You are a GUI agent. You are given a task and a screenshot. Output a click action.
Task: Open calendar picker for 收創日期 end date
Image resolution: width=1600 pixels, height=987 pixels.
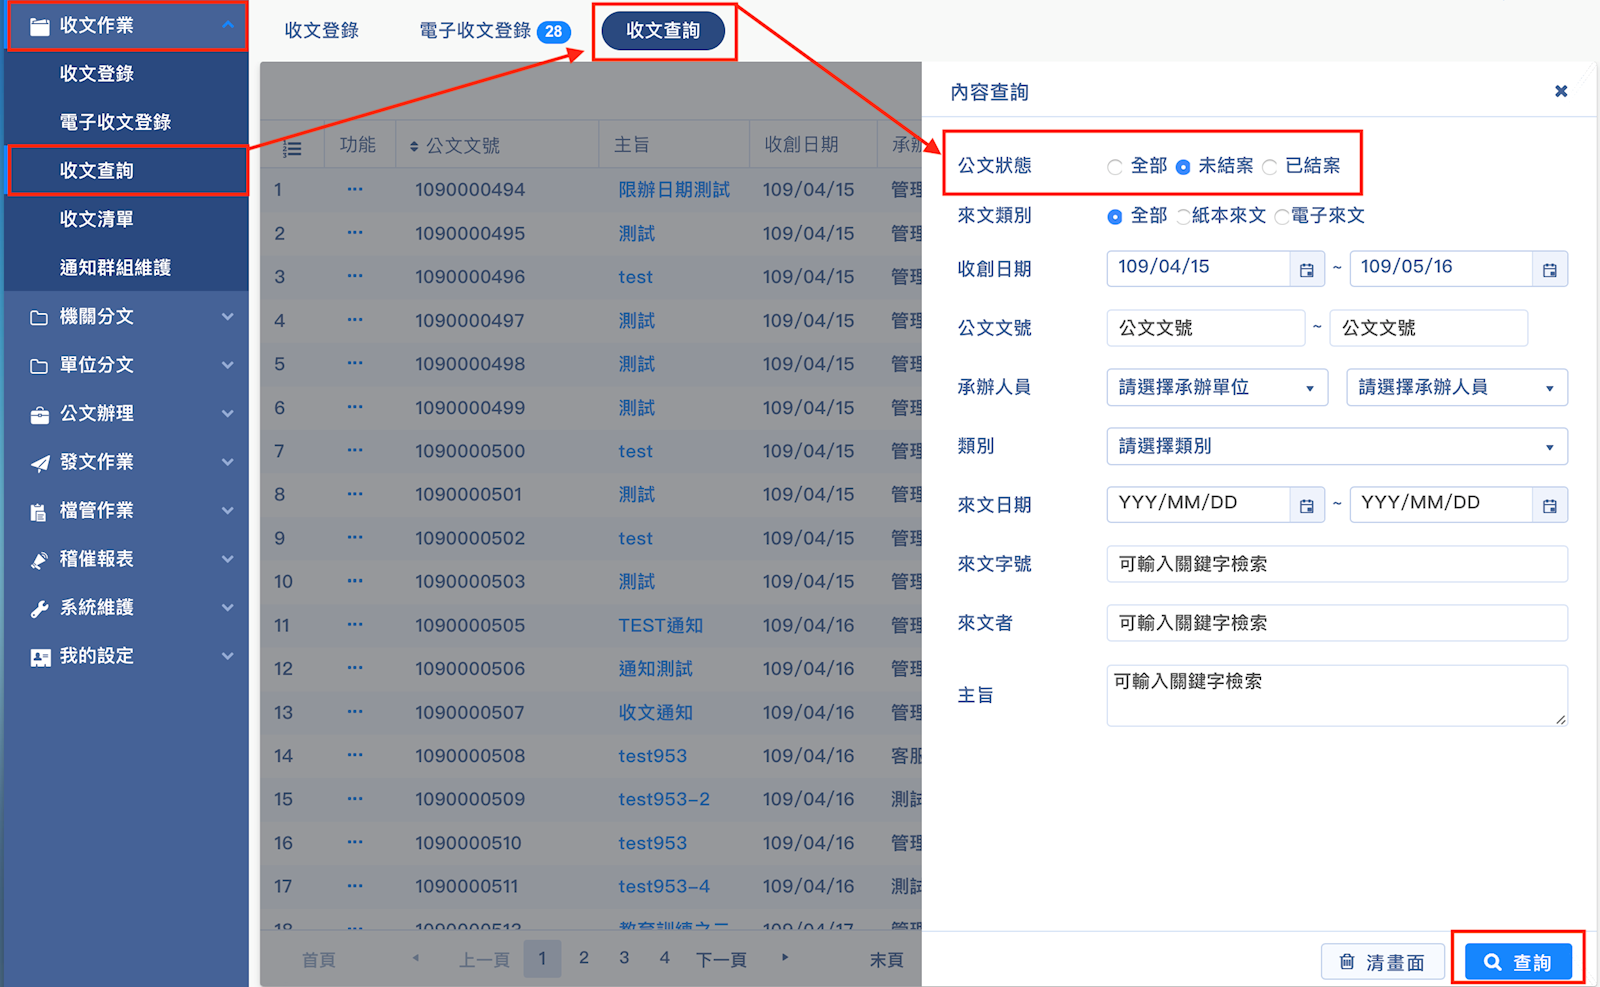1549,270
